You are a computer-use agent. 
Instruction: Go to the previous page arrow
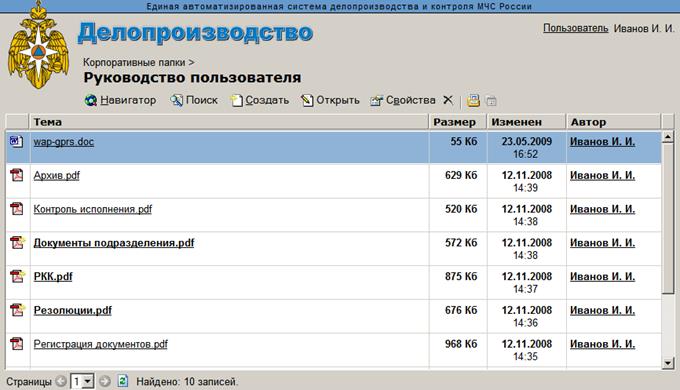click(x=62, y=382)
